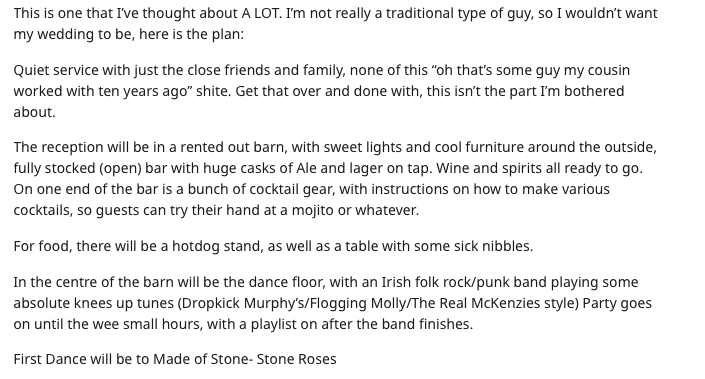Click the phrase "here is the plan:"
This screenshot has width=705, height=379.
[191, 34]
